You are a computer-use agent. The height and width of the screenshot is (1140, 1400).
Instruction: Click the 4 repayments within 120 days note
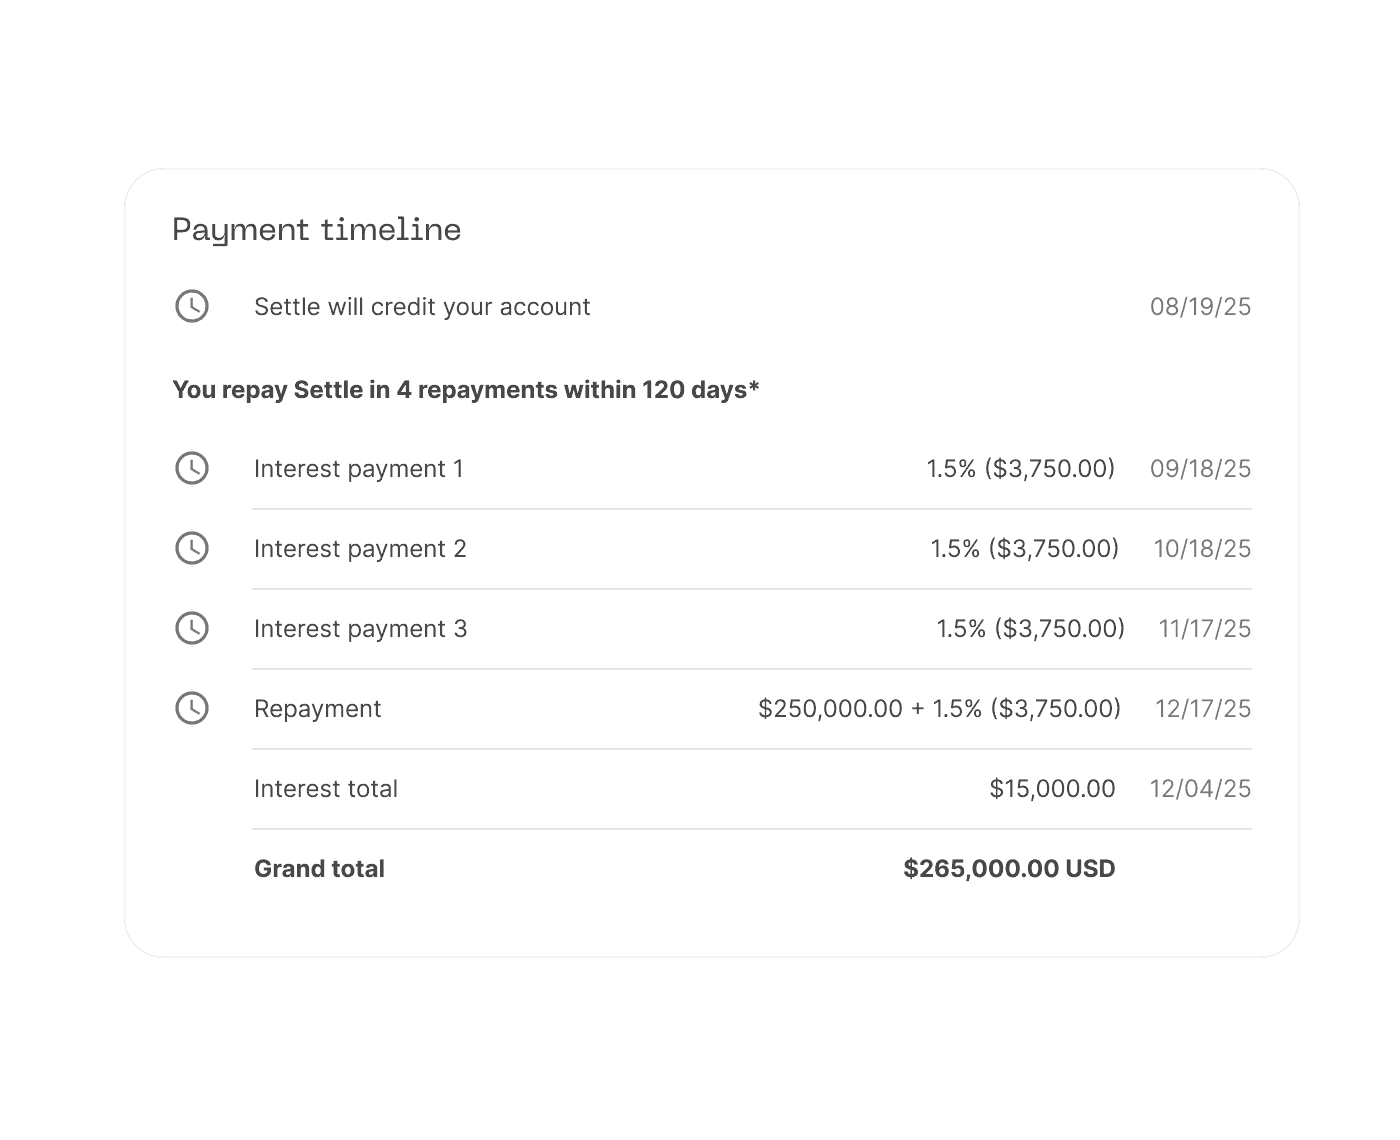(466, 390)
